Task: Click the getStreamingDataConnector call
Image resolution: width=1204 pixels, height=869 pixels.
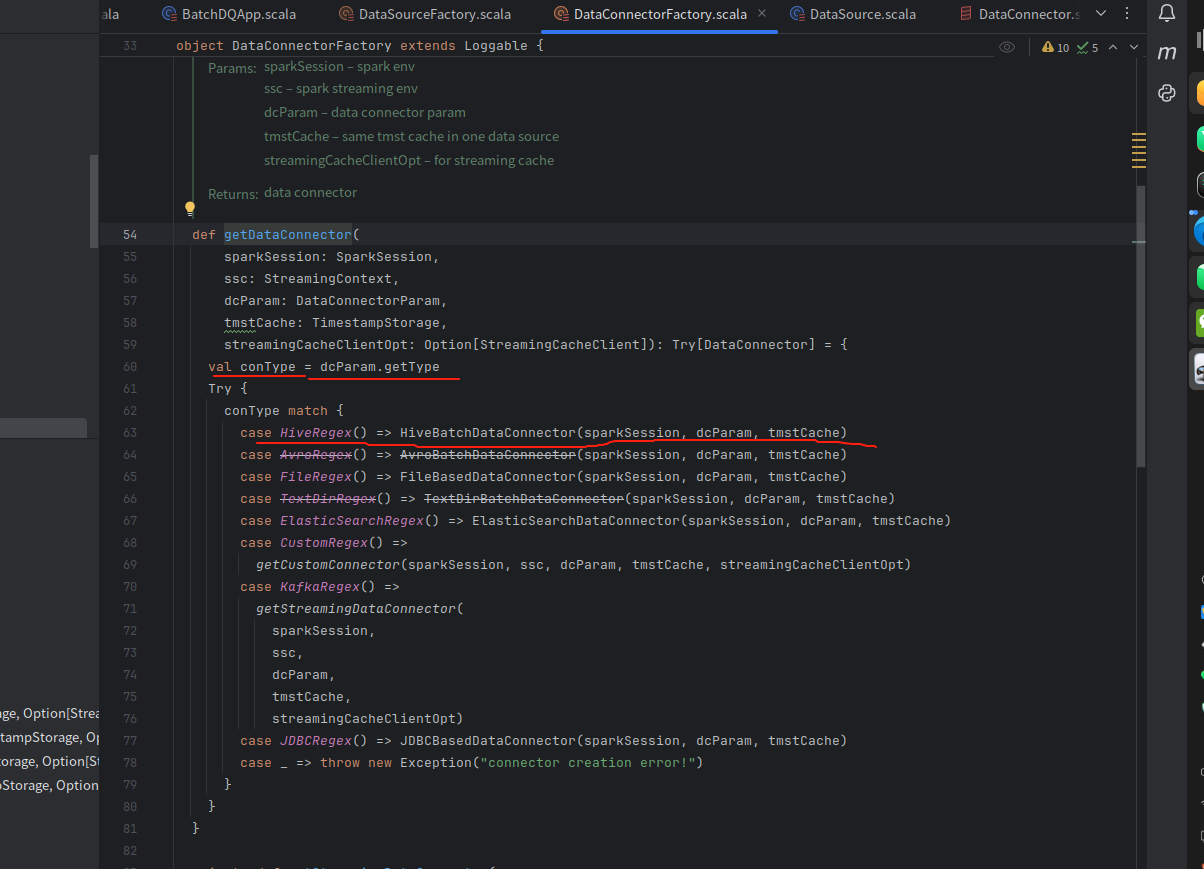Action: [x=356, y=609]
